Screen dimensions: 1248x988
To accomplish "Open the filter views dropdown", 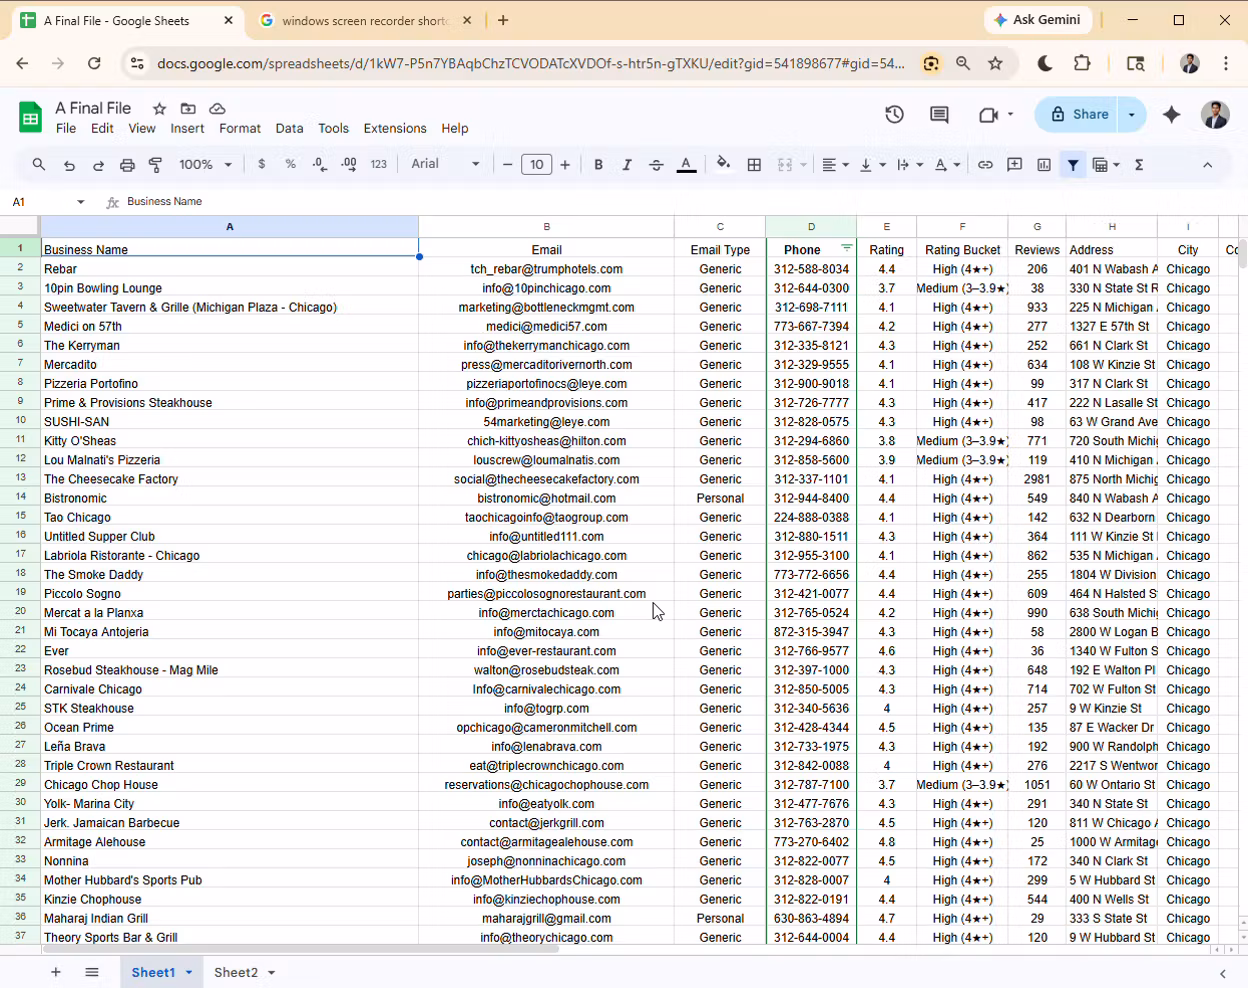I will point(1106,165).
